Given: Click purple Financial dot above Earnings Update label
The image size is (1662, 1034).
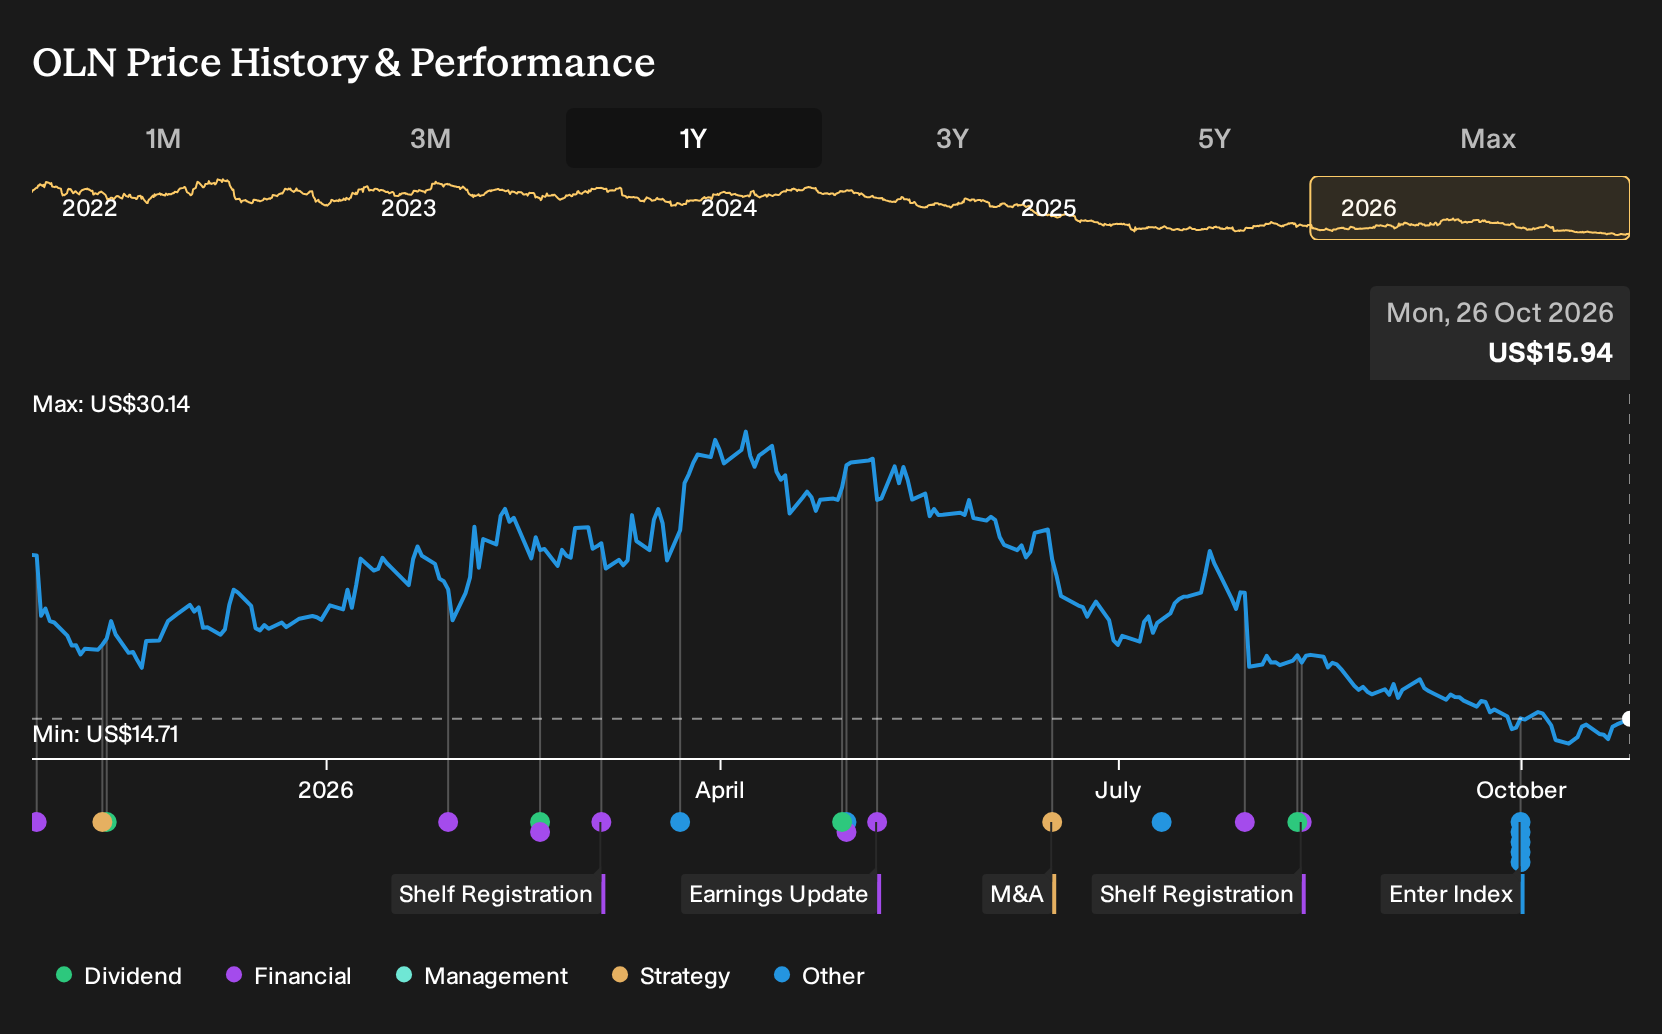Looking at the screenshot, I should [x=877, y=822].
